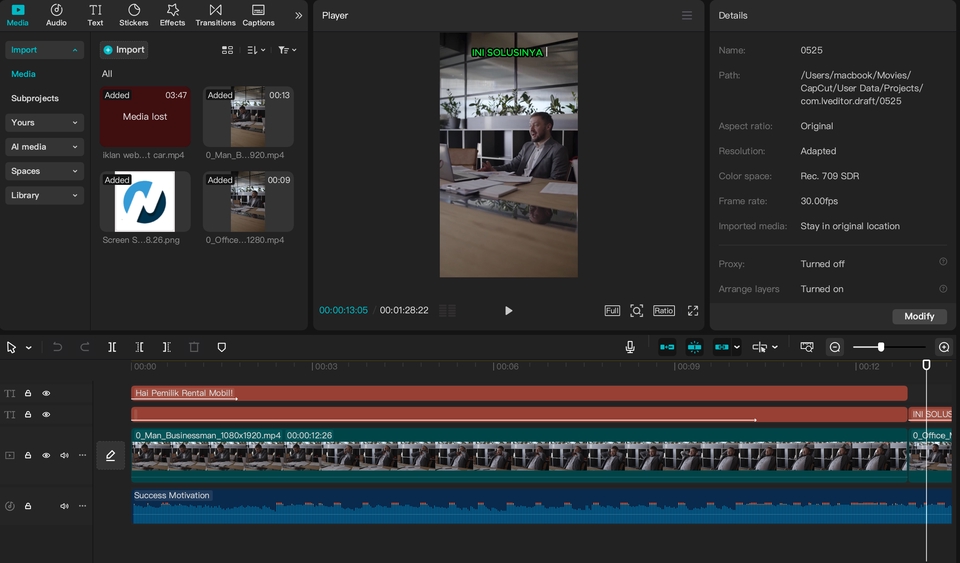
Task: Open the Captions tab
Action: point(258,15)
